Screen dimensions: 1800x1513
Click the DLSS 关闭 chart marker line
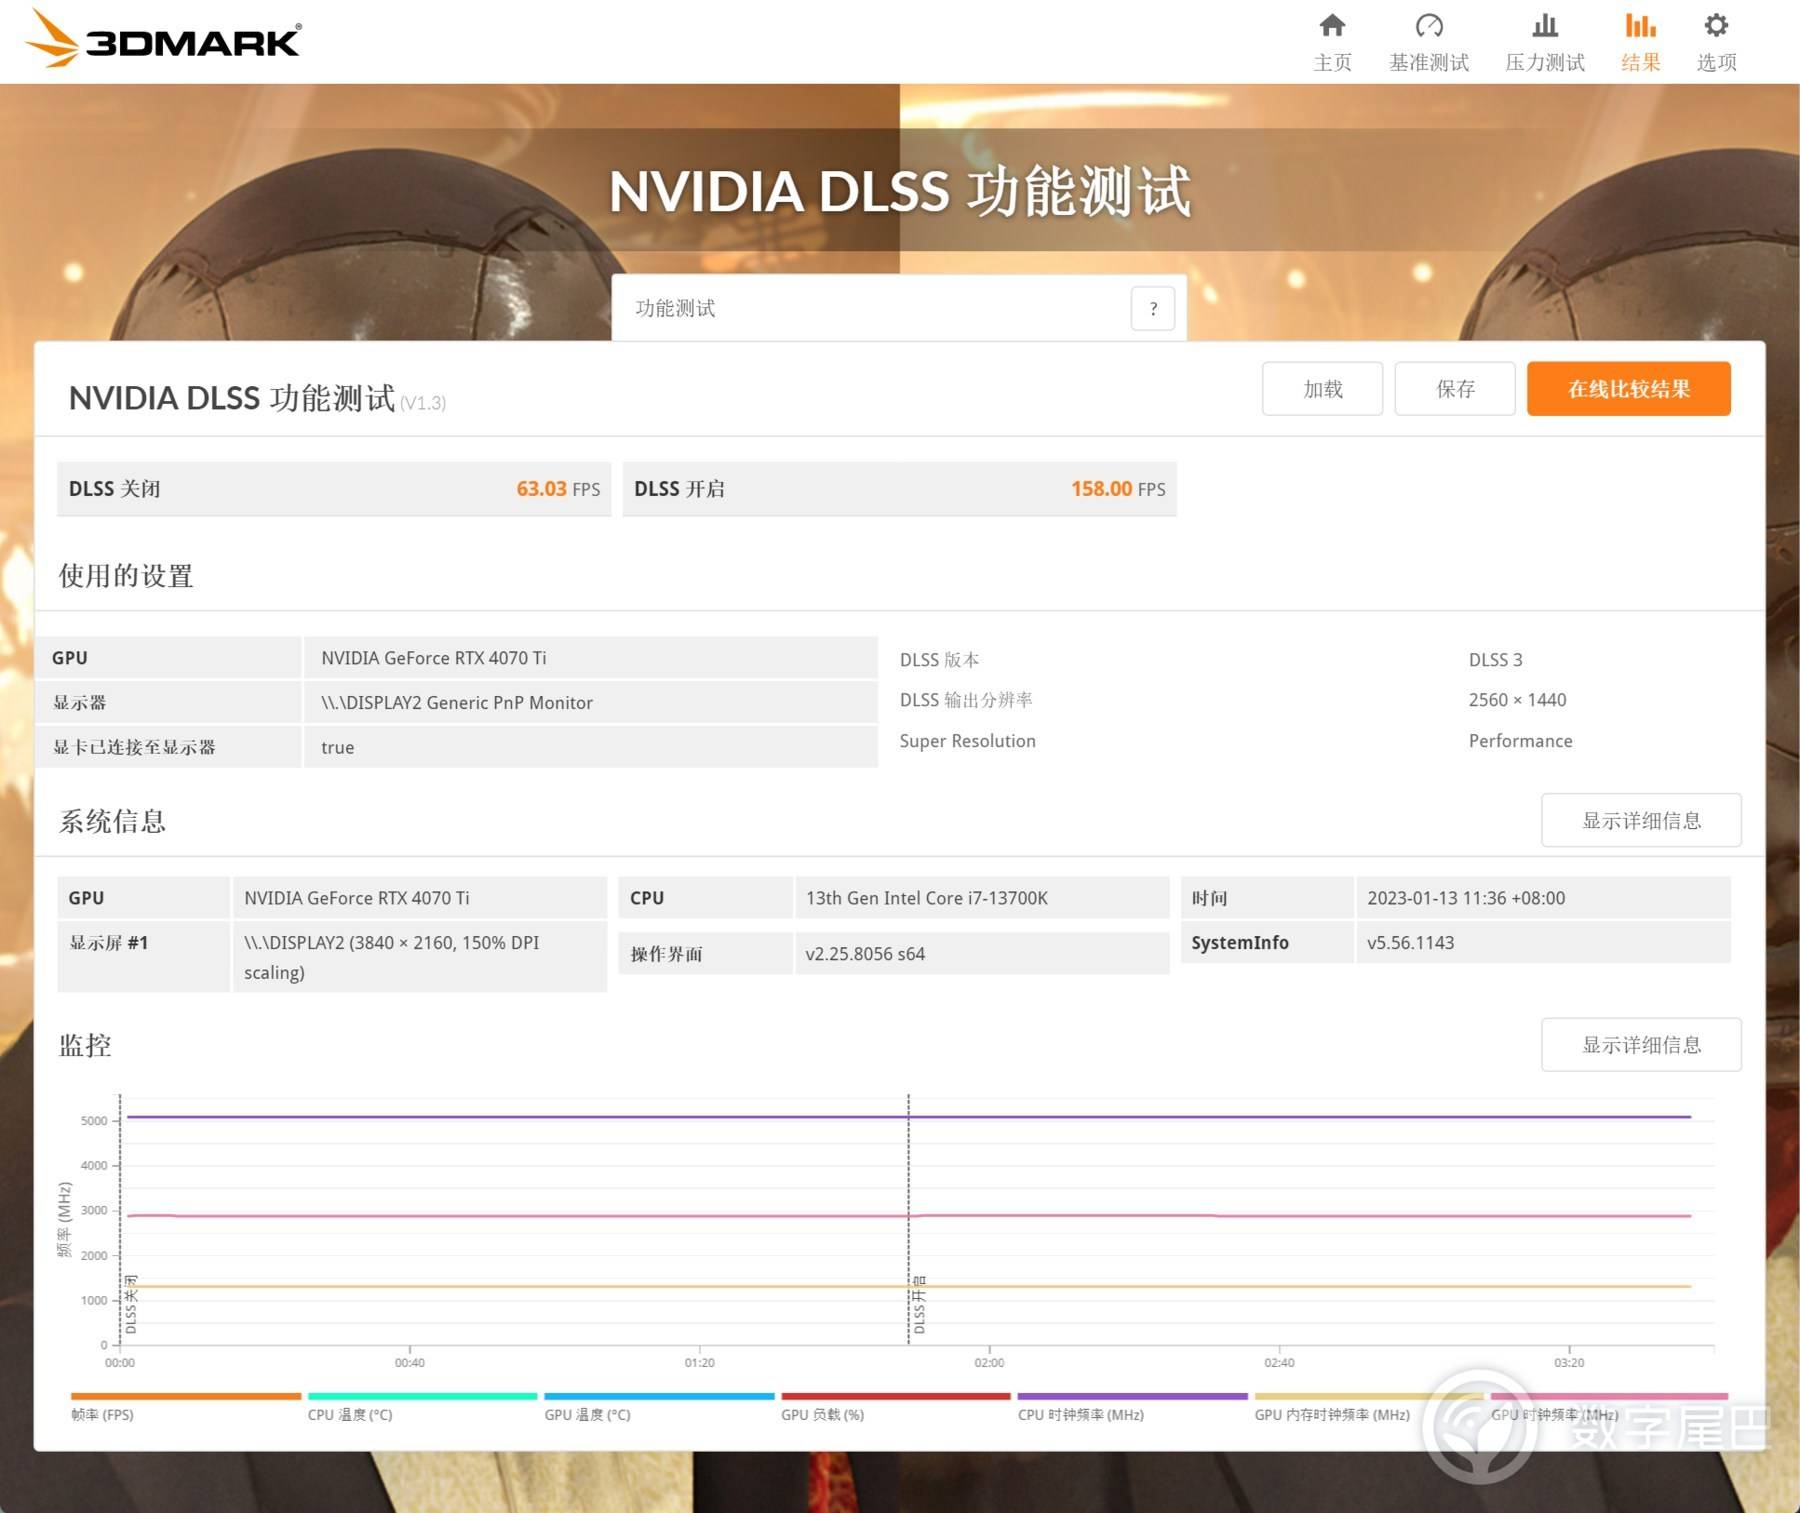[120, 1220]
